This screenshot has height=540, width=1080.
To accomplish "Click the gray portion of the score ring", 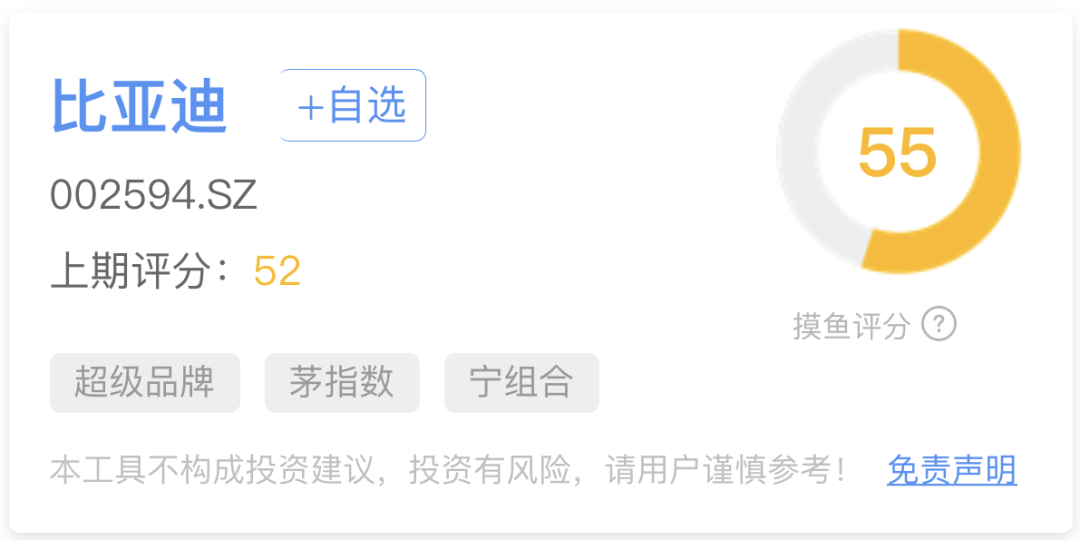I will [799, 152].
